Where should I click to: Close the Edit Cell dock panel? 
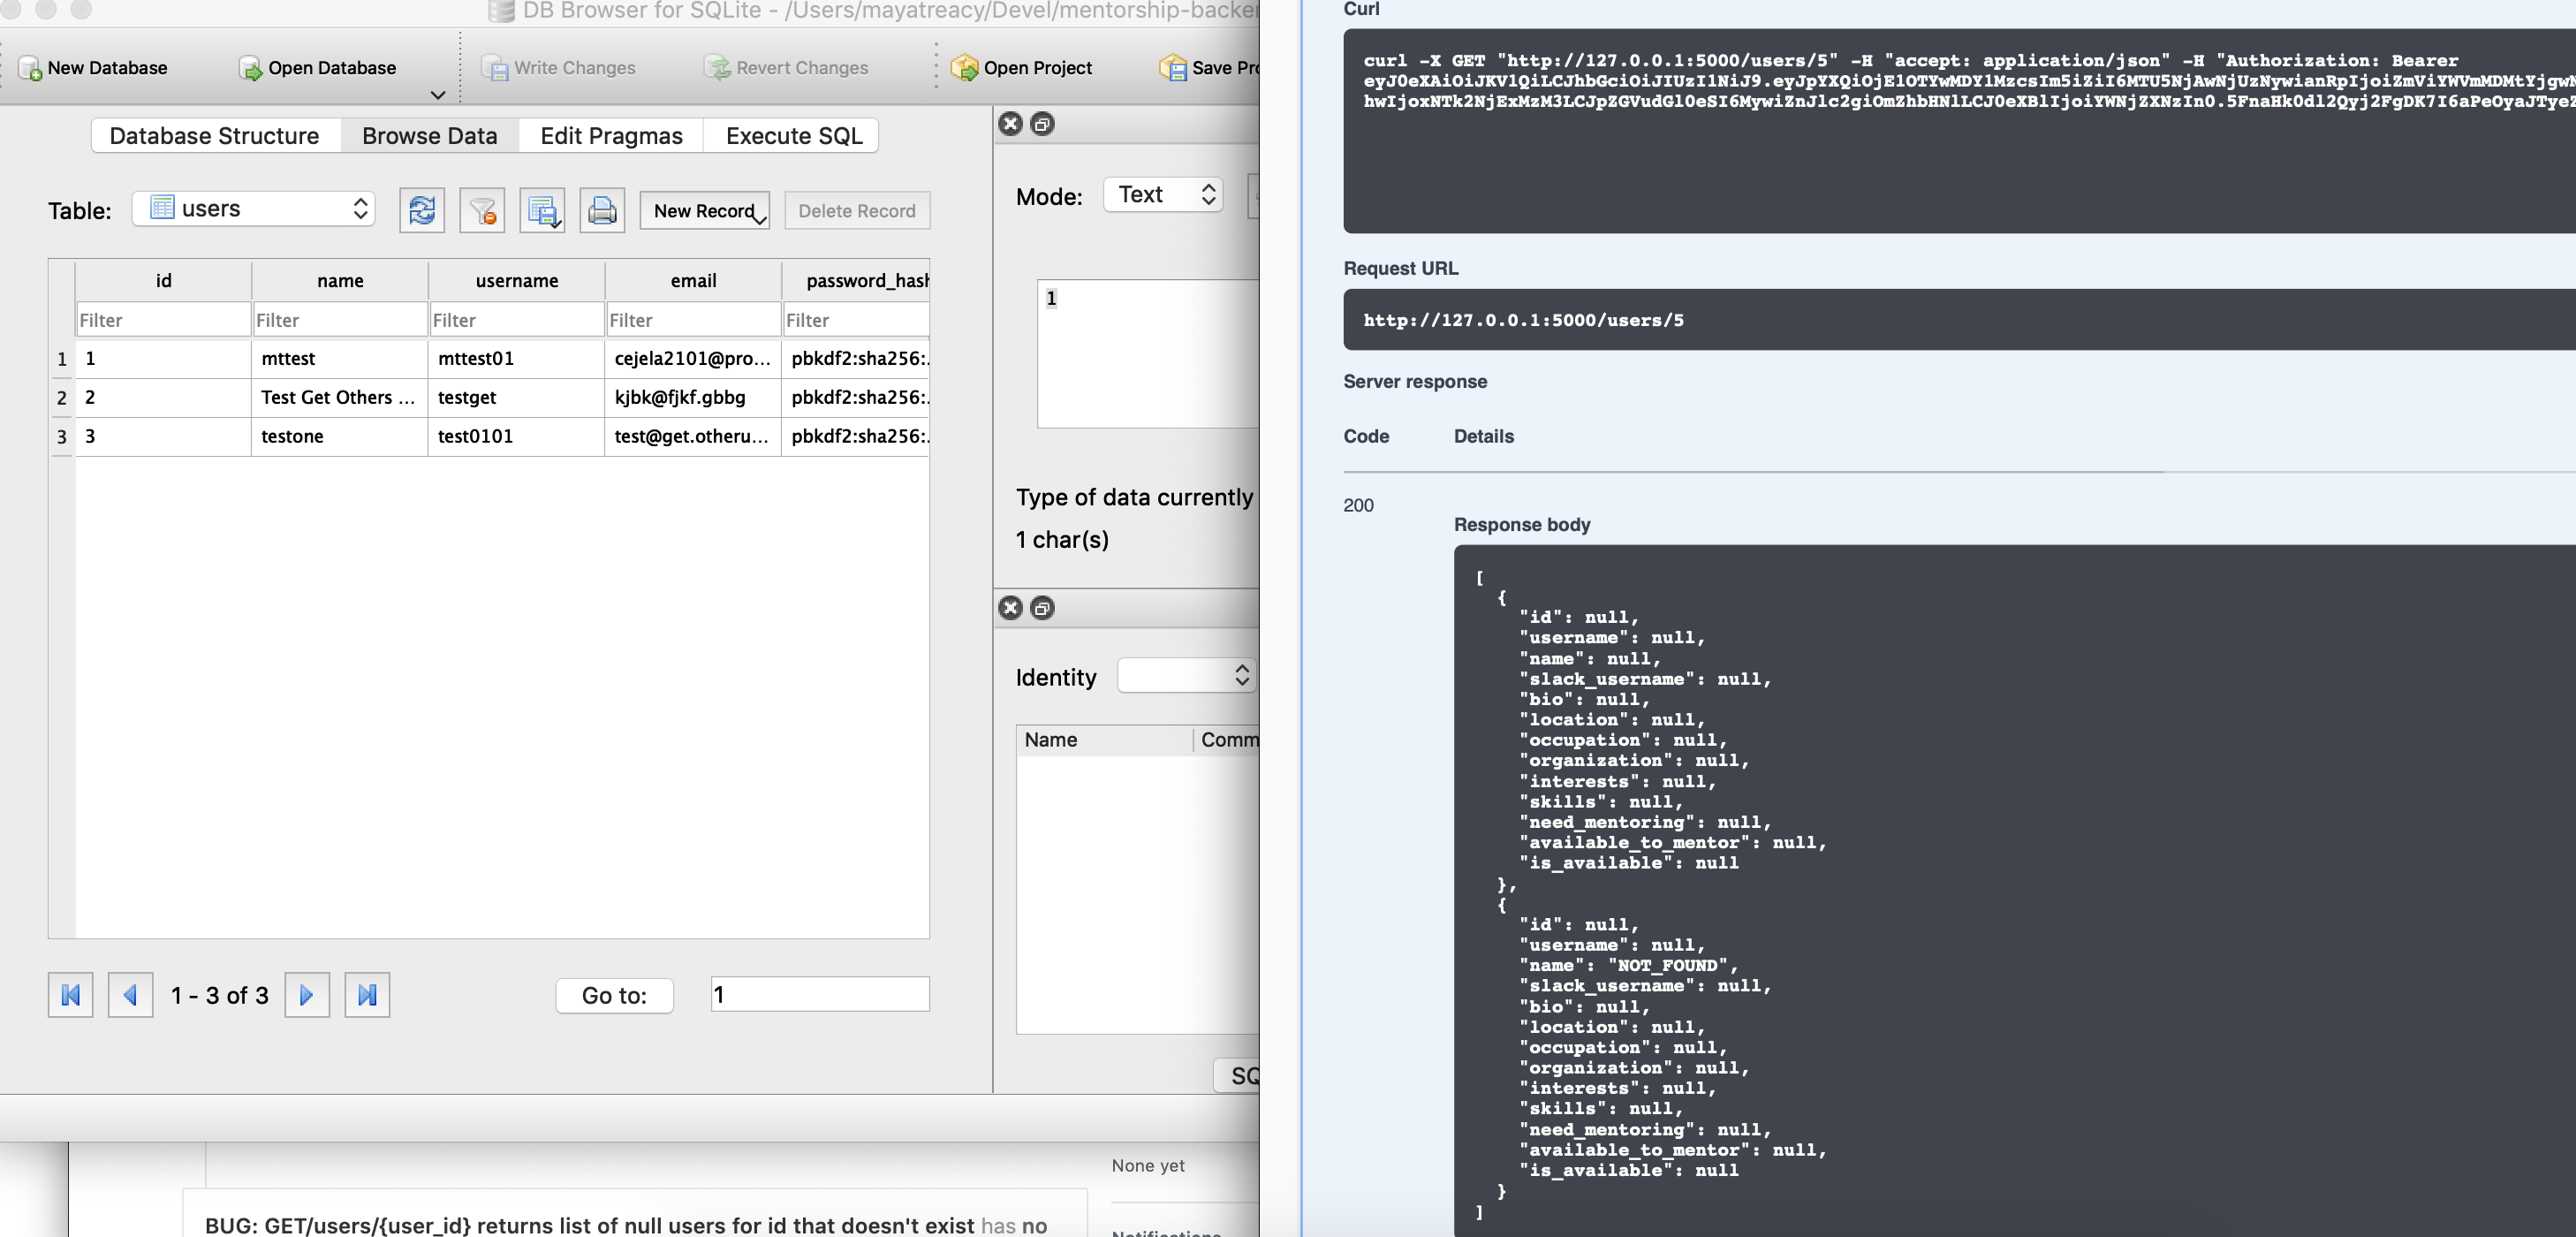1011,124
